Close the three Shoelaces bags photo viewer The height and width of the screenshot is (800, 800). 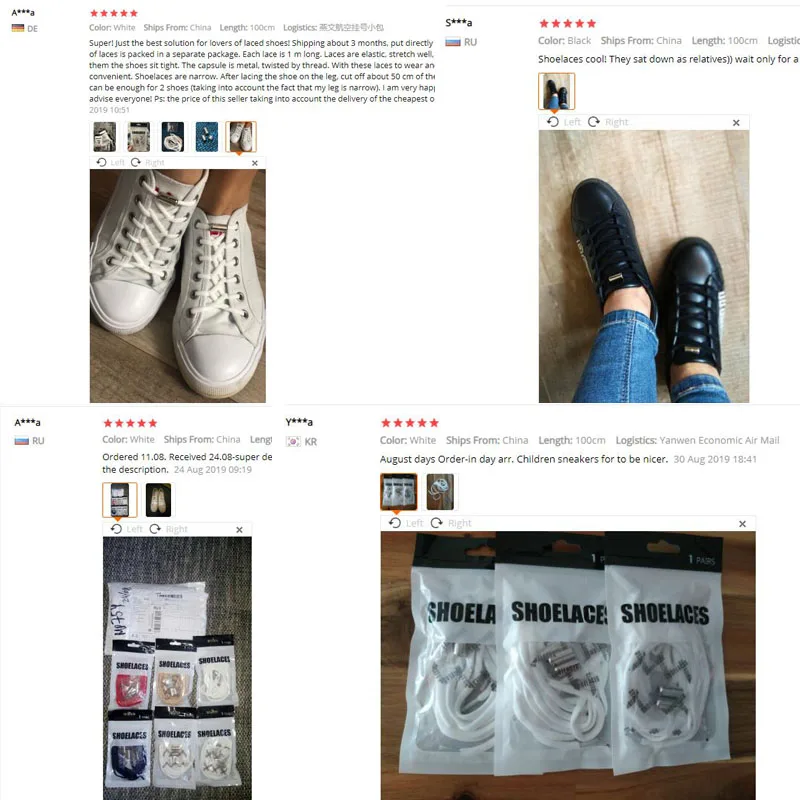(742, 524)
